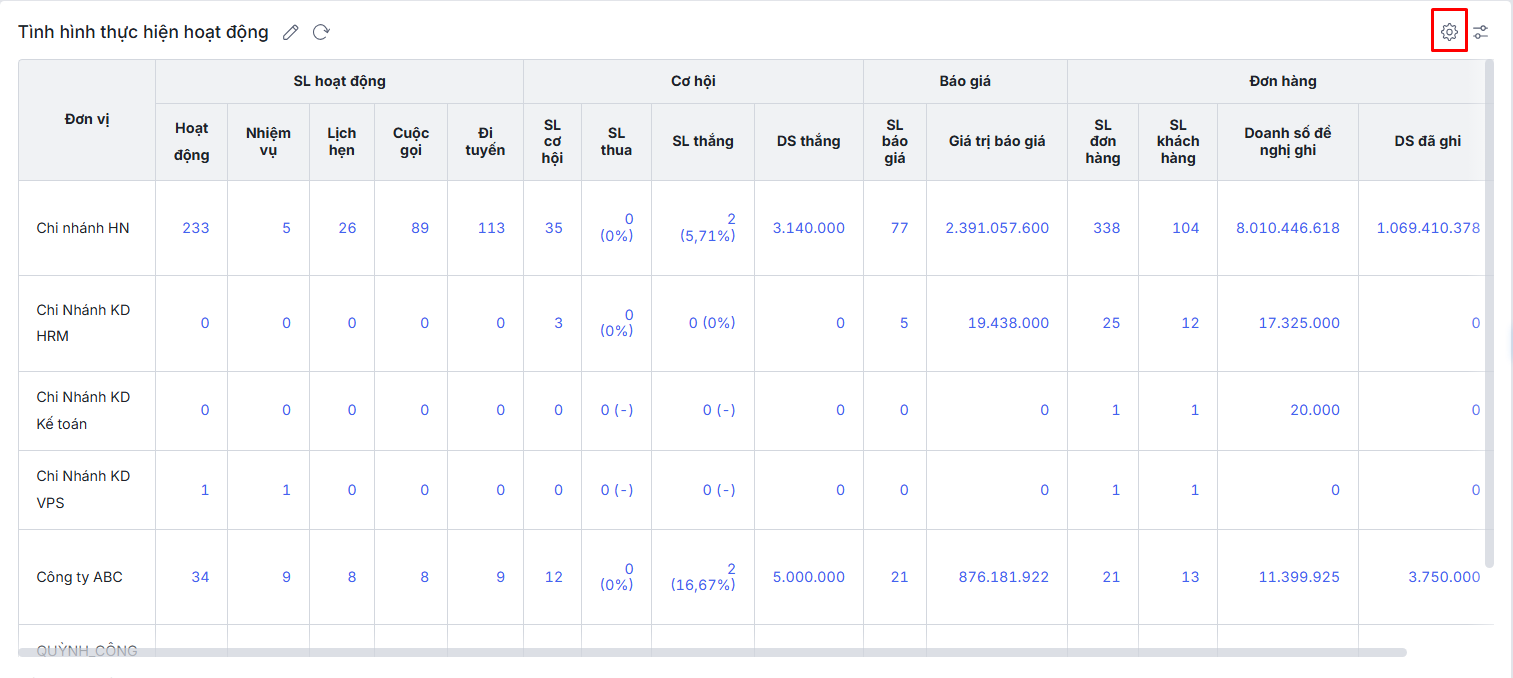Open Chi nhánh HN order count 338
Image resolution: width=1513 pixels, height=678 pixels.
click(1106, 228)
